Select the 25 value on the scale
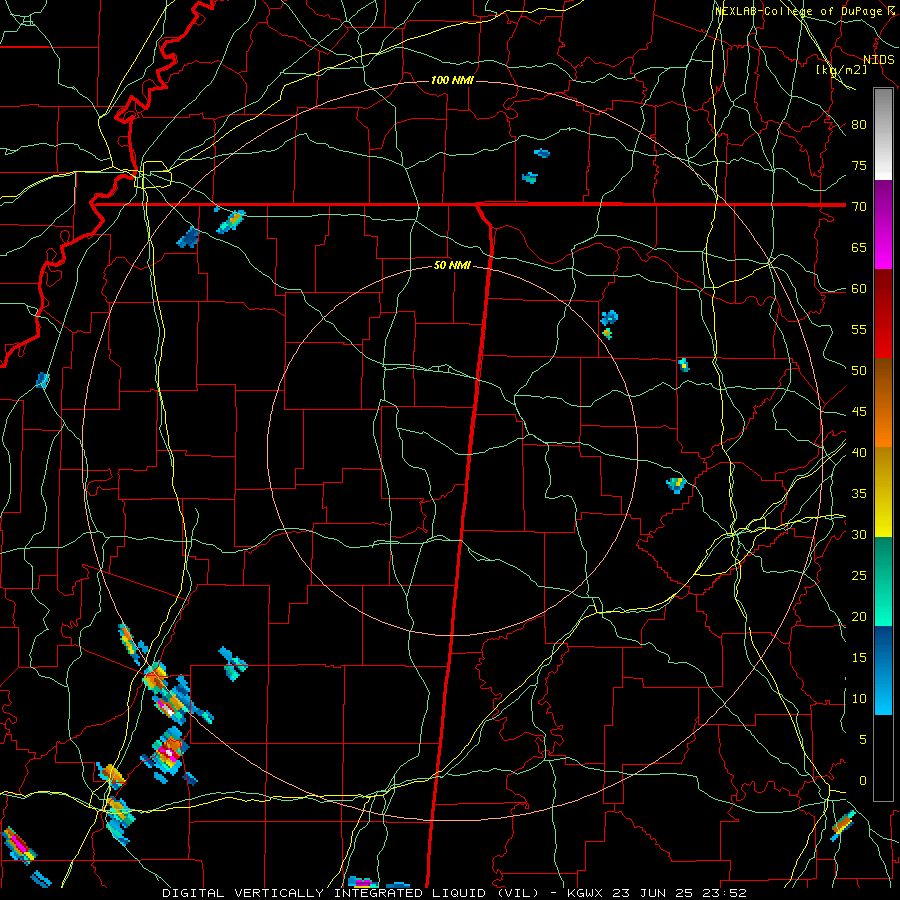 [x=859, y=576]
